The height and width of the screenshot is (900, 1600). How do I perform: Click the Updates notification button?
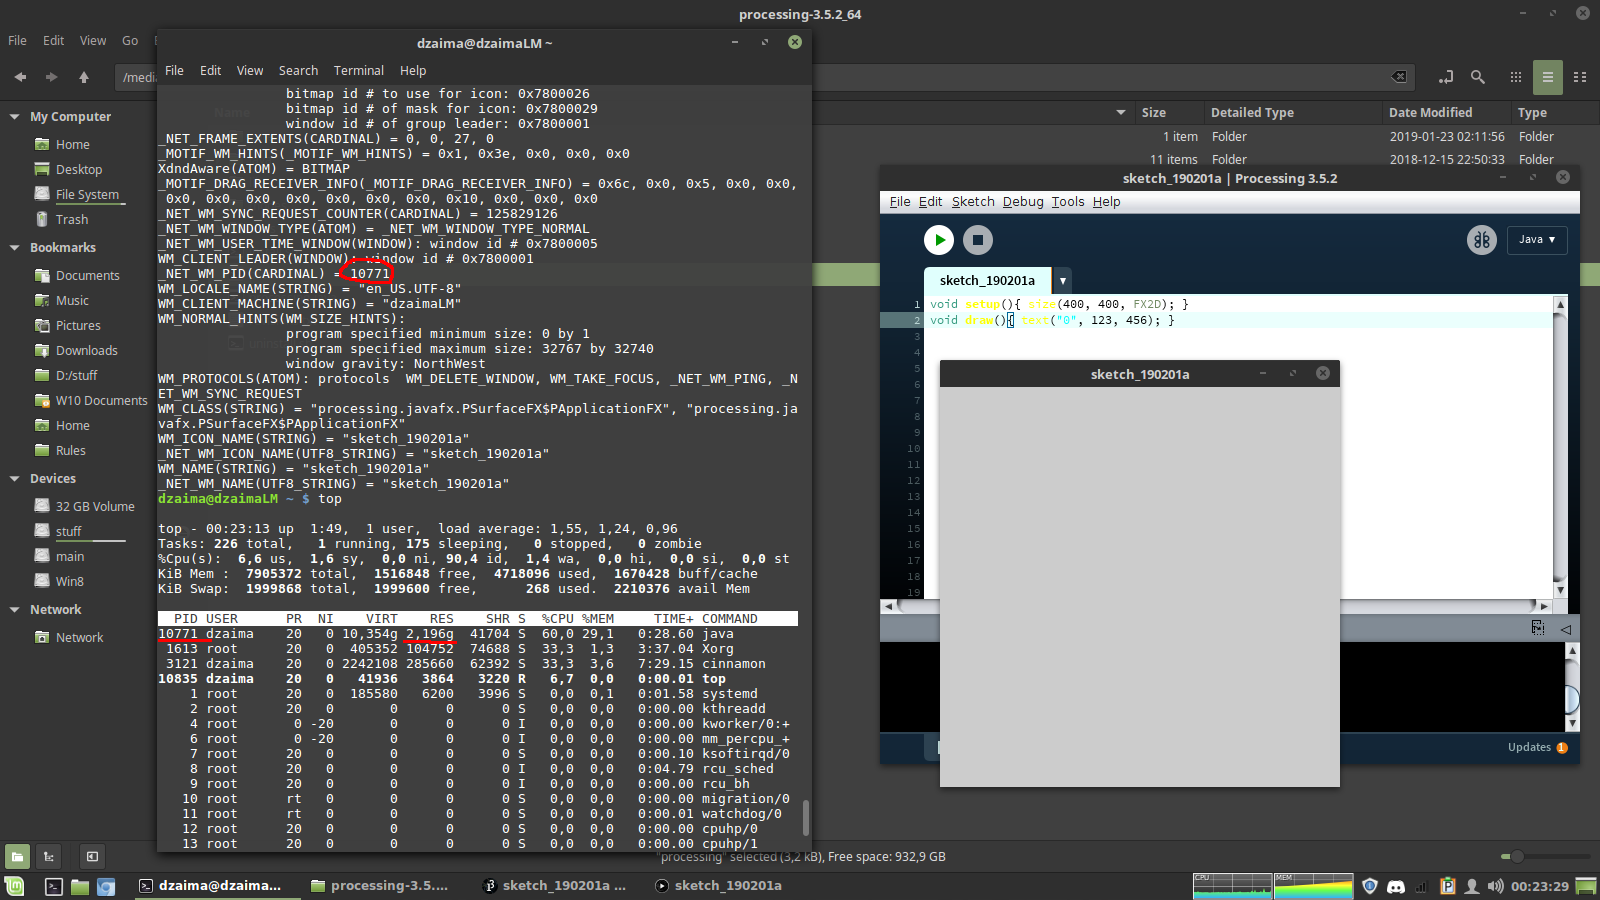[1536, 747]
